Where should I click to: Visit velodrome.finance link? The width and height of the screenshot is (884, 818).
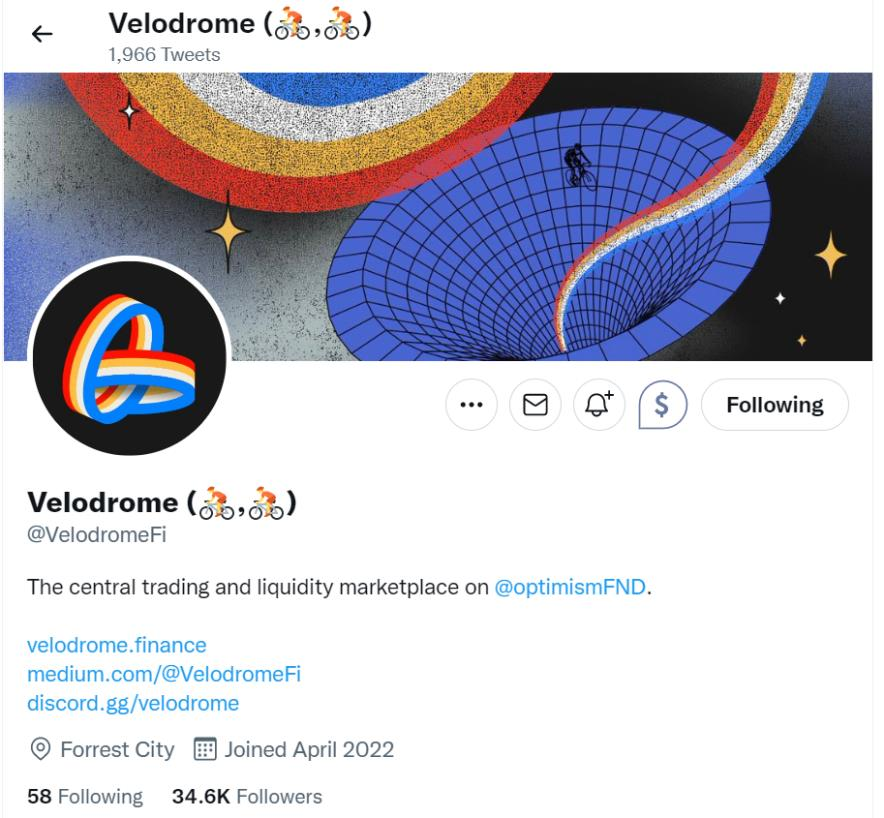pyautogui.click(x=117, y=645)
